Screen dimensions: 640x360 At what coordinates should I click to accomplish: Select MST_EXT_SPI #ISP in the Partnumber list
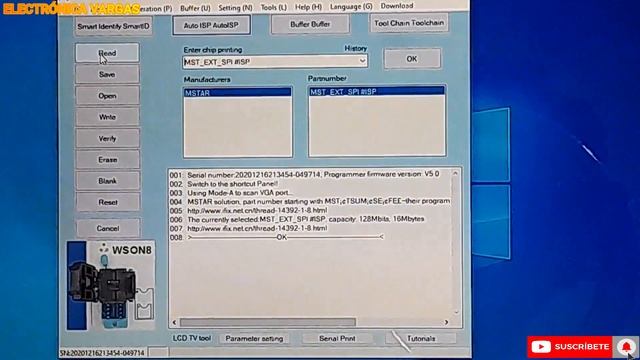[x=377, y=91]
